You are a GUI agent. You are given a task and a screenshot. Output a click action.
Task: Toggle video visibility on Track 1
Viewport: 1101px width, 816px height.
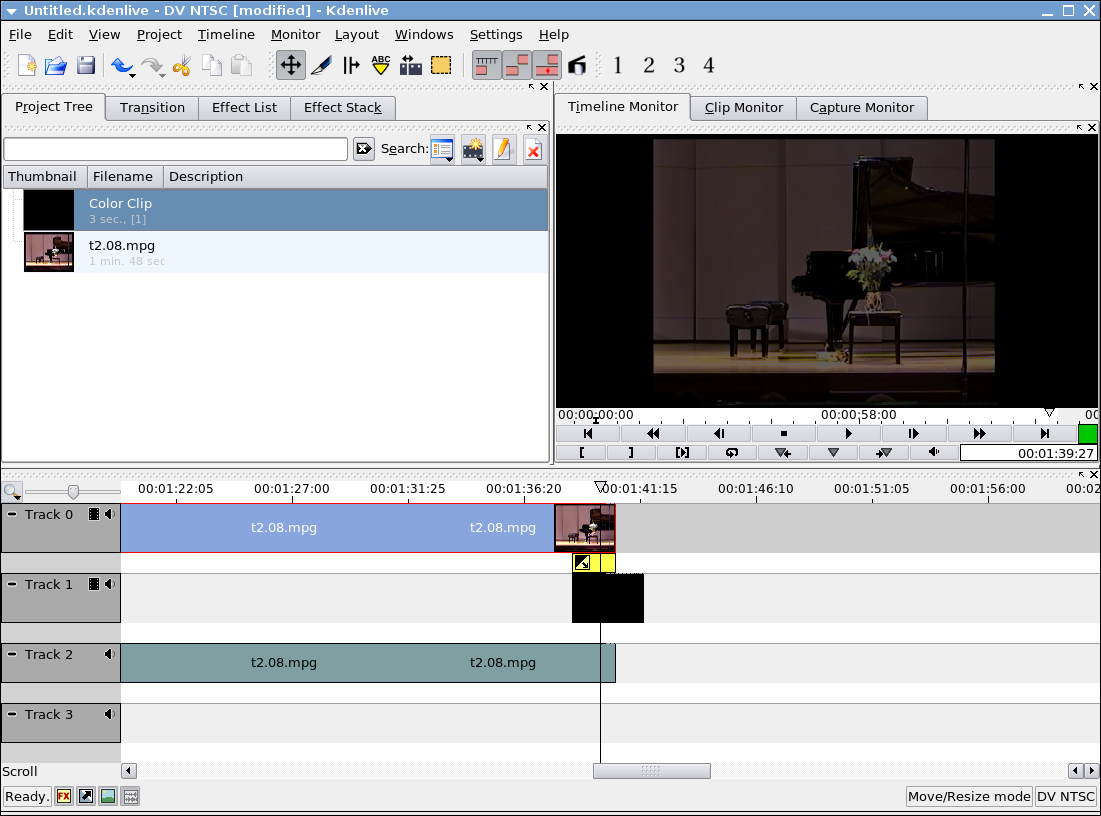(94, 584)
